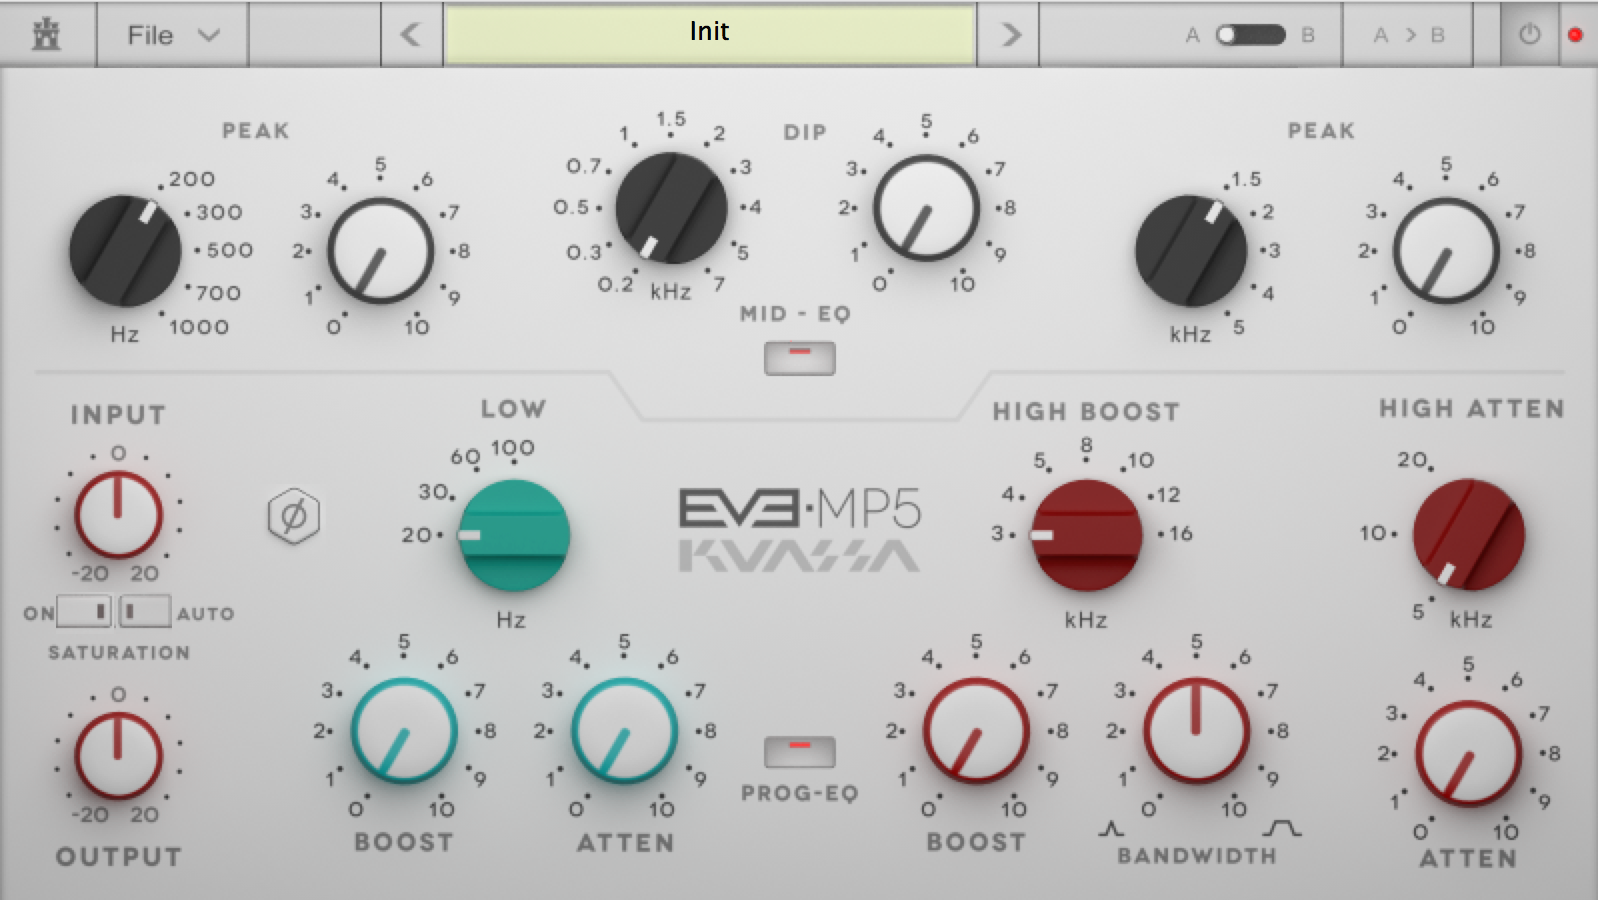Screen dimensions: 1598x900
Task: Click the wide bandwidth shape icon
Action: (1281, 829)
